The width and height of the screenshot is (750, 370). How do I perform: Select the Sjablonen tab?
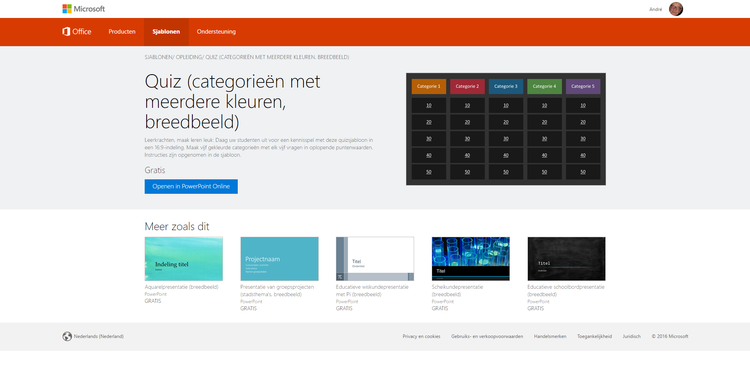[x=166, y=32]
